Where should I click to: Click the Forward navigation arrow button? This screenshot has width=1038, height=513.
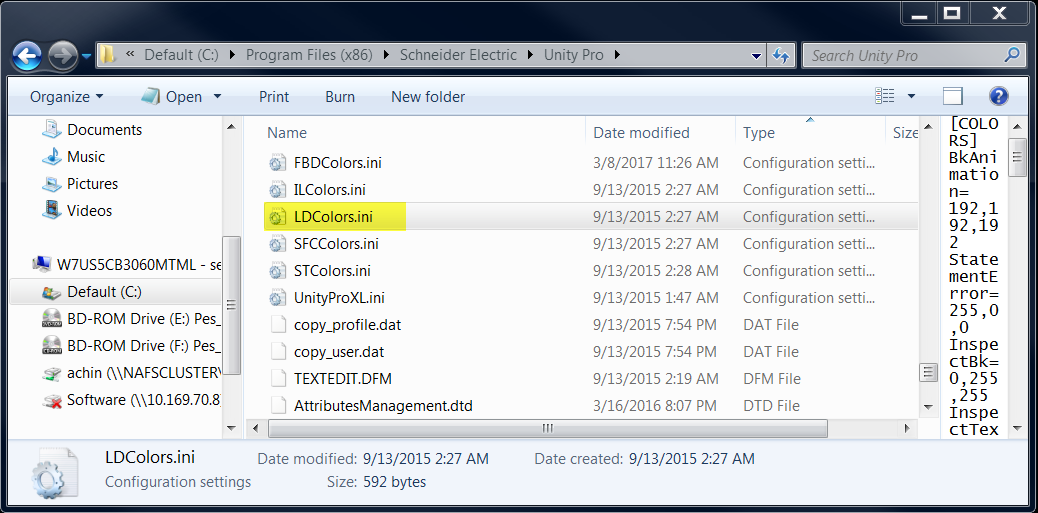click(63, 56)
